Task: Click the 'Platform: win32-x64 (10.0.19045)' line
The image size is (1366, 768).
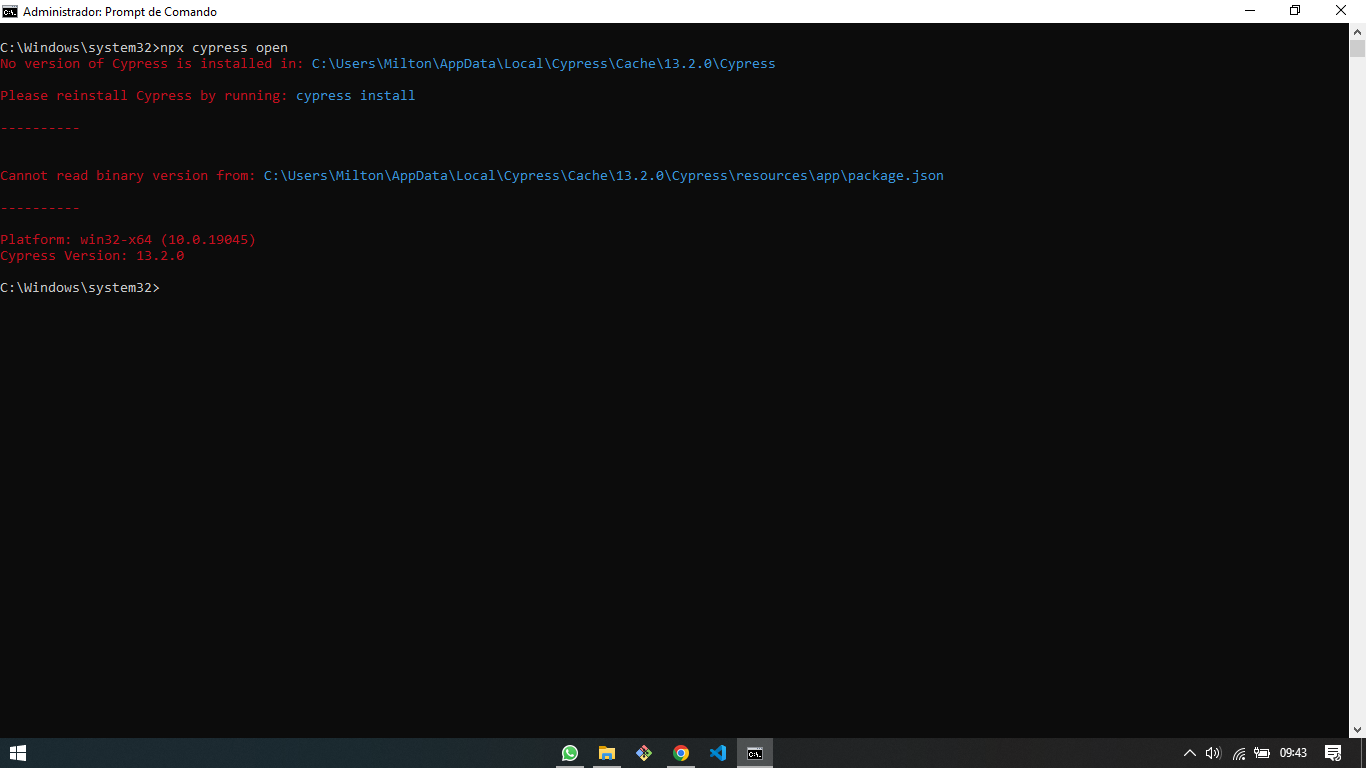Action: [x=128, y=239]
